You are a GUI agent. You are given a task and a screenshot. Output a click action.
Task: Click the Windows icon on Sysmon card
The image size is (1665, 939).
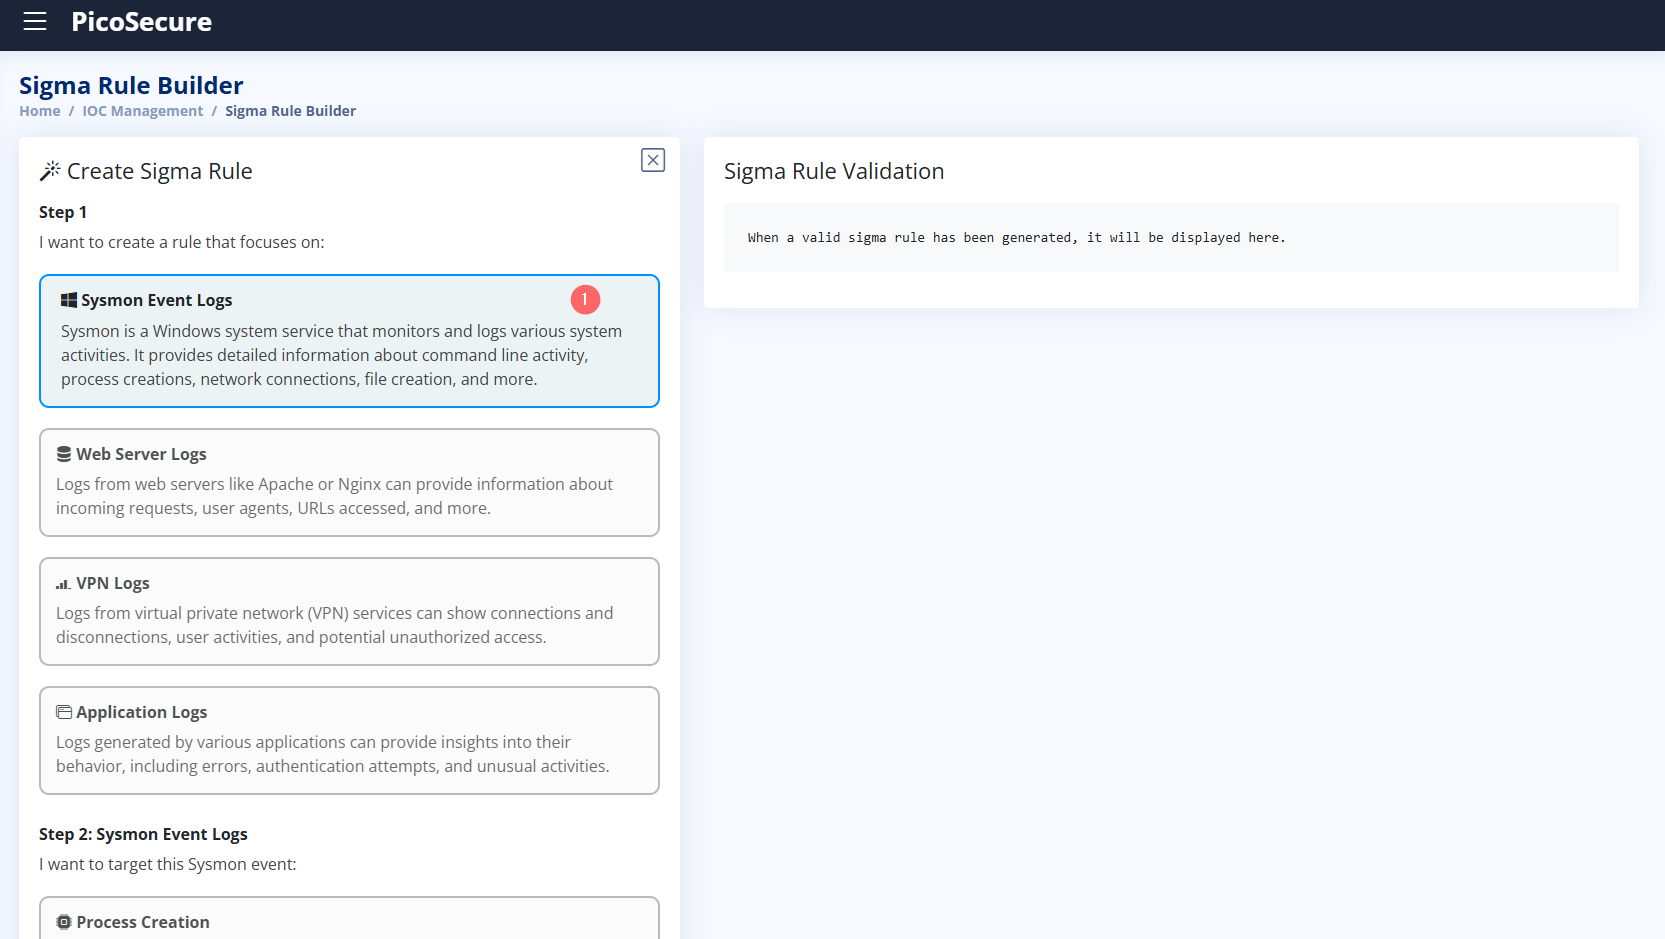pos(69,300)
